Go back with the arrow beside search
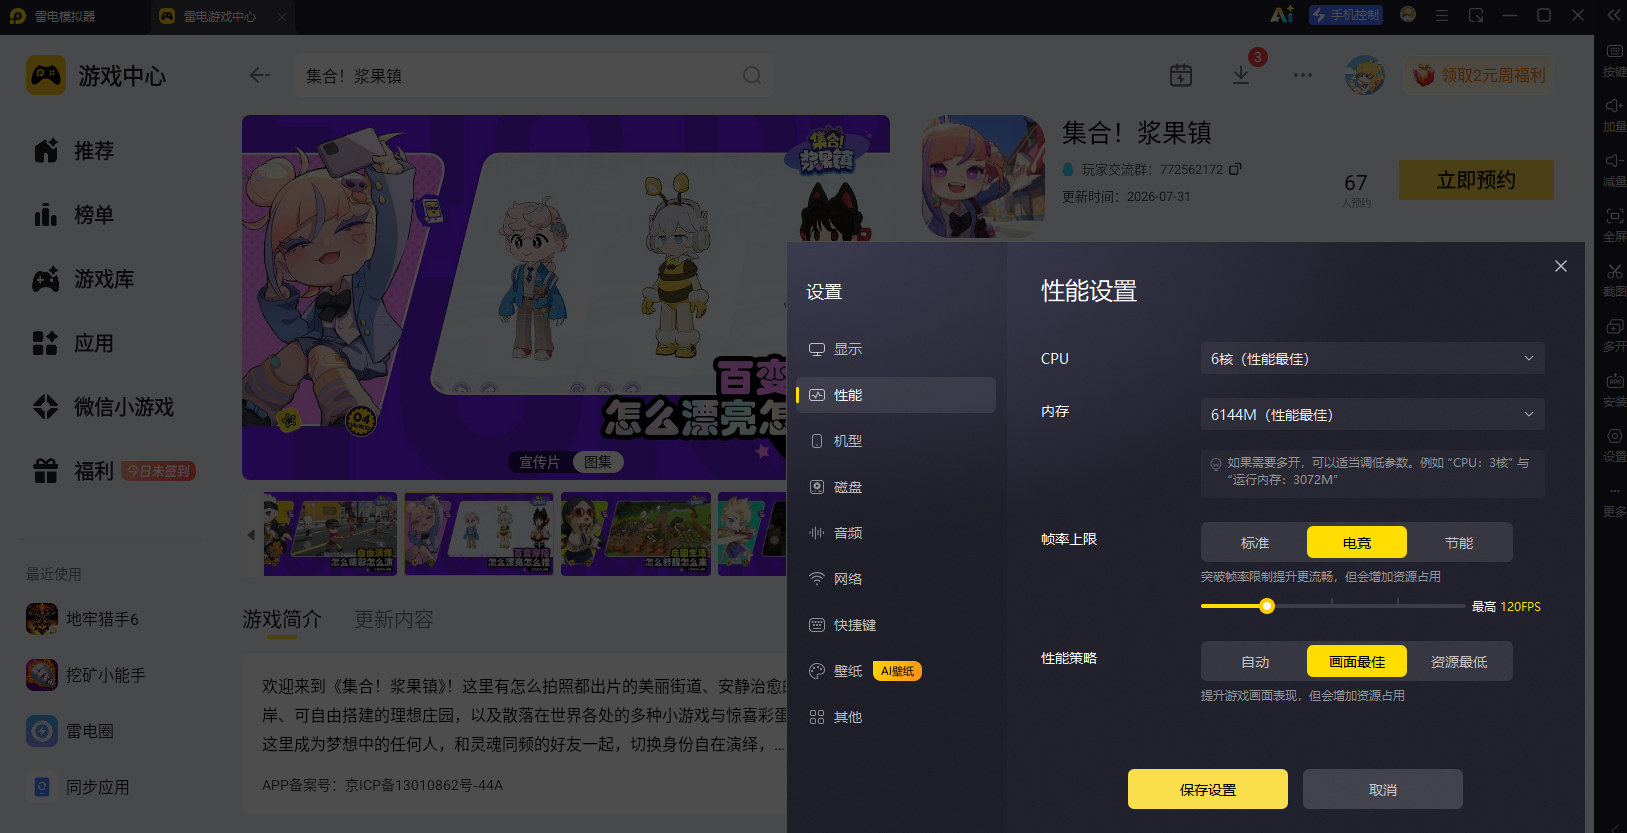Image resolution: width=1627 pixels, height=833 pixels. pos(260,75)
